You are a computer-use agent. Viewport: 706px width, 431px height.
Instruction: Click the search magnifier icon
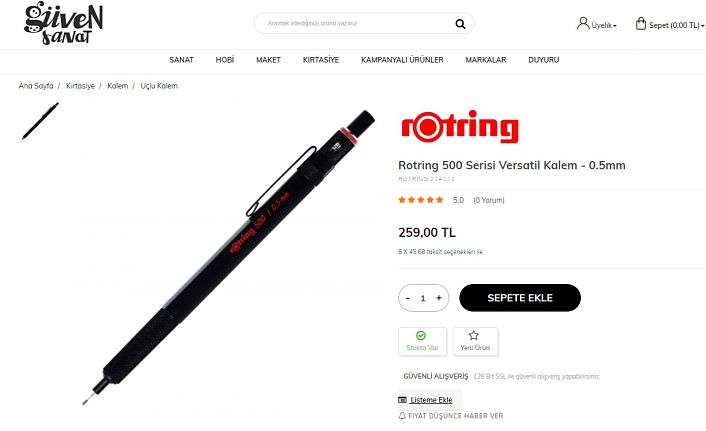click(x=460, y=24)
